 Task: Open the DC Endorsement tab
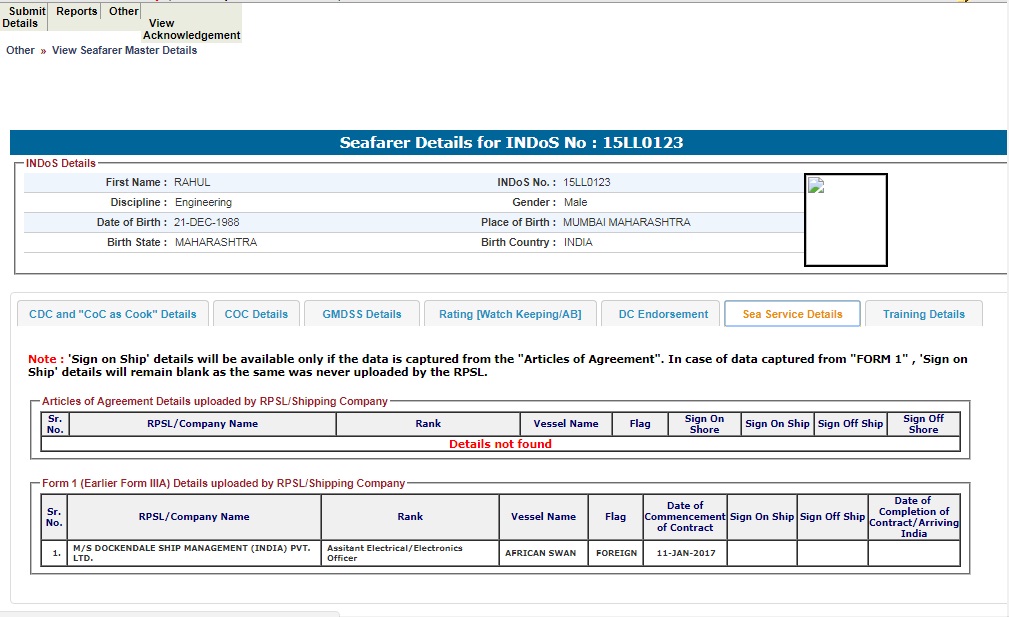click(x=663, y=314)
